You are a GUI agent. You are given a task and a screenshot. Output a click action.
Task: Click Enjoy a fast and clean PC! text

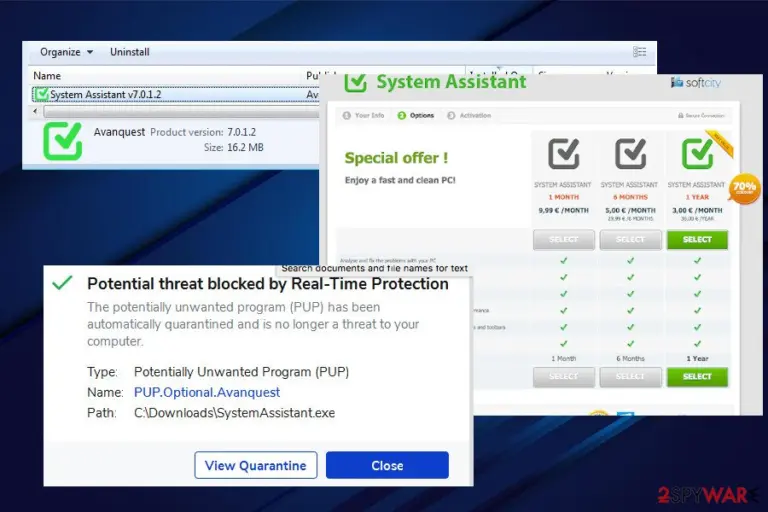[400, 180]
